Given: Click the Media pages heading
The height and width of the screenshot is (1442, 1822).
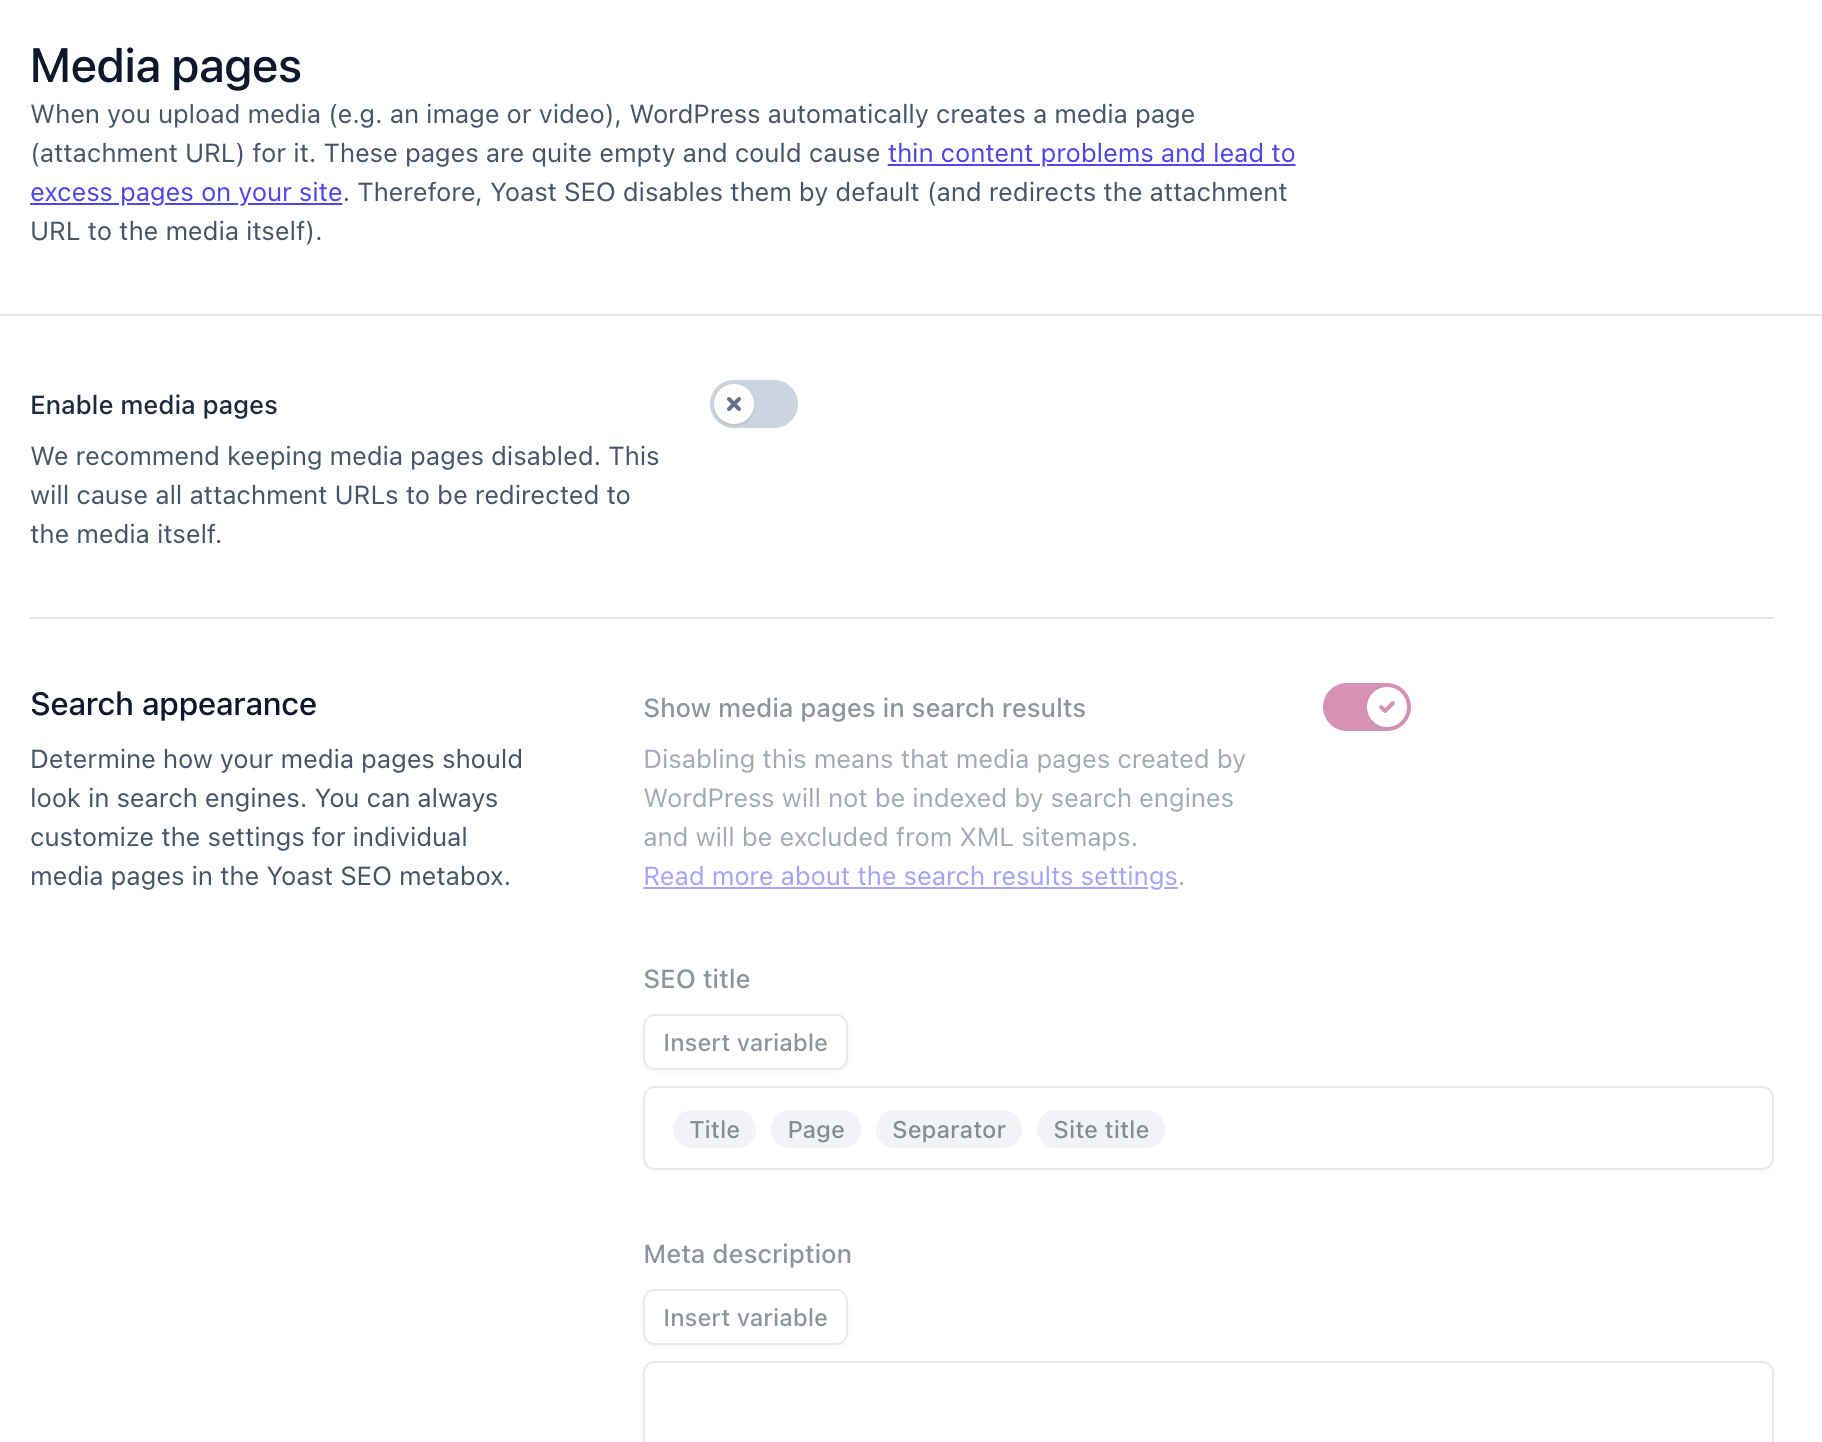Looking at the screenshot, I should pos(165,65).
